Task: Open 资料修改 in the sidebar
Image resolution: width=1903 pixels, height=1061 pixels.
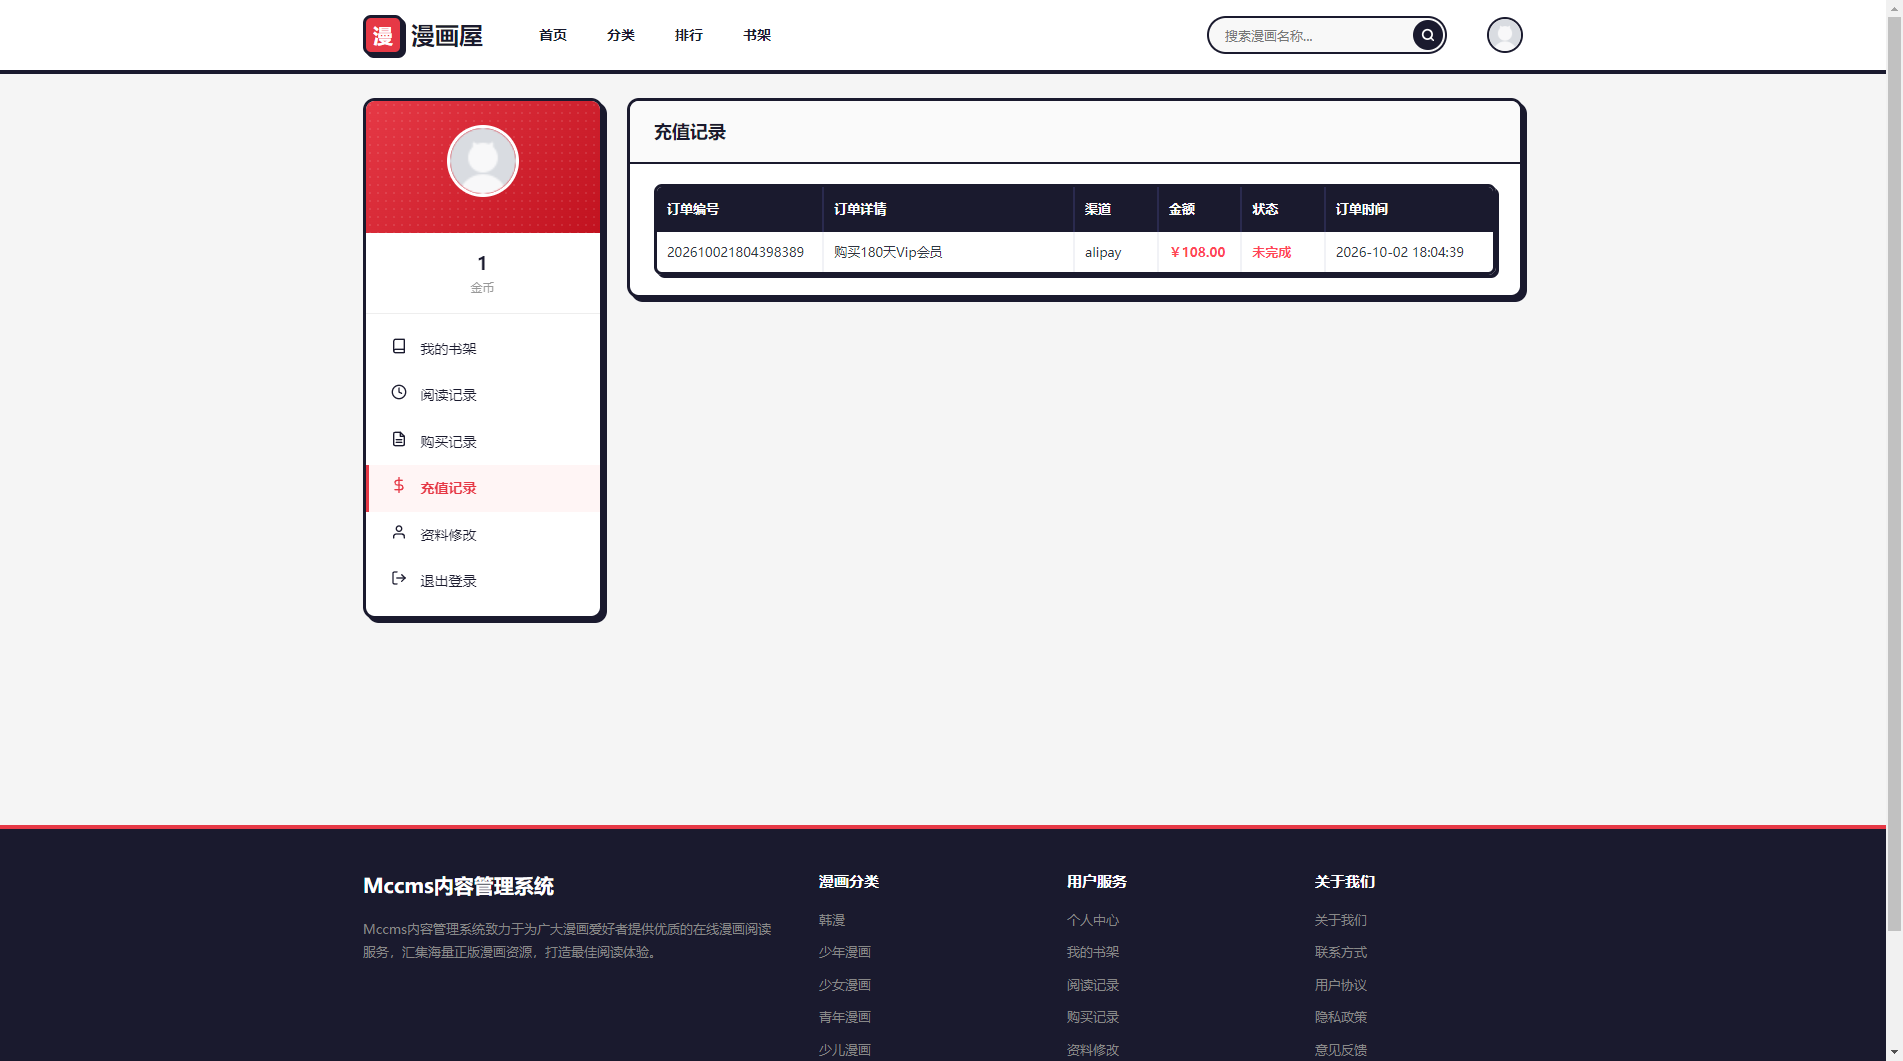Action: 483,535
